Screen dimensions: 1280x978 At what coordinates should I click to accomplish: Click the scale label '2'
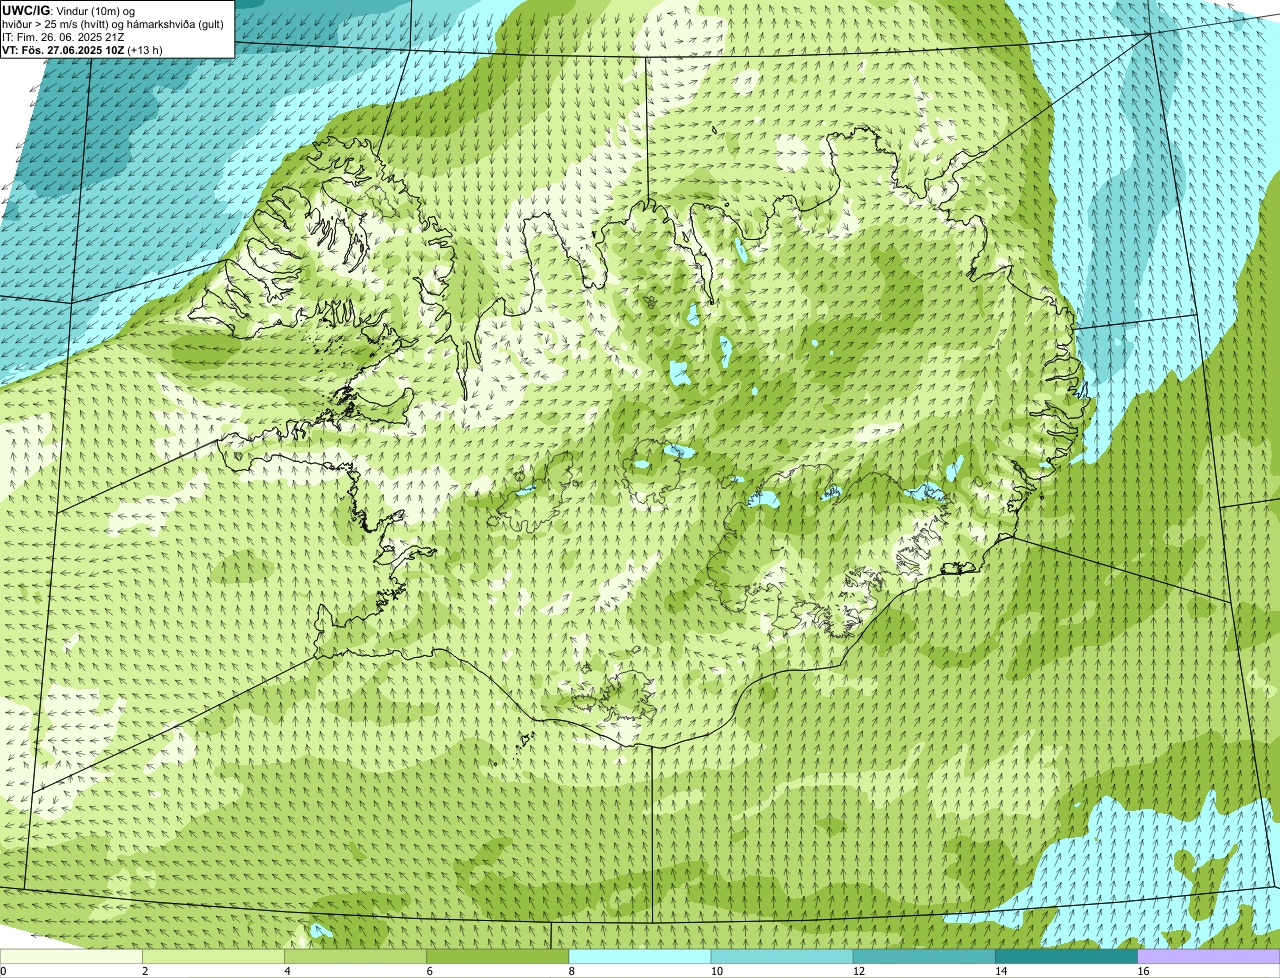coord(145,971)
